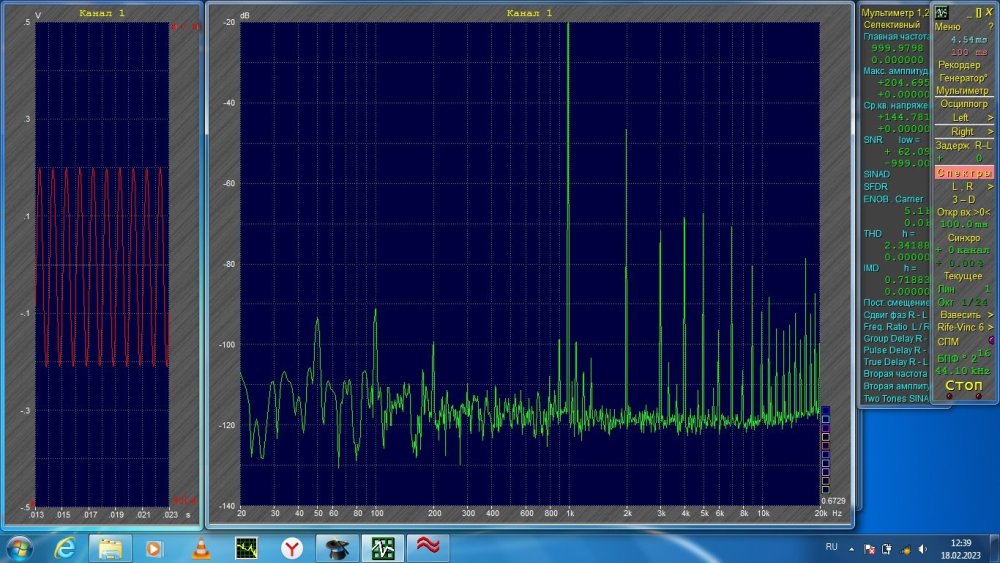The width and height of the screenshot is (1000, 563).
Task: Click the red wave app taskbar icon
Action: tap(428, 548)
